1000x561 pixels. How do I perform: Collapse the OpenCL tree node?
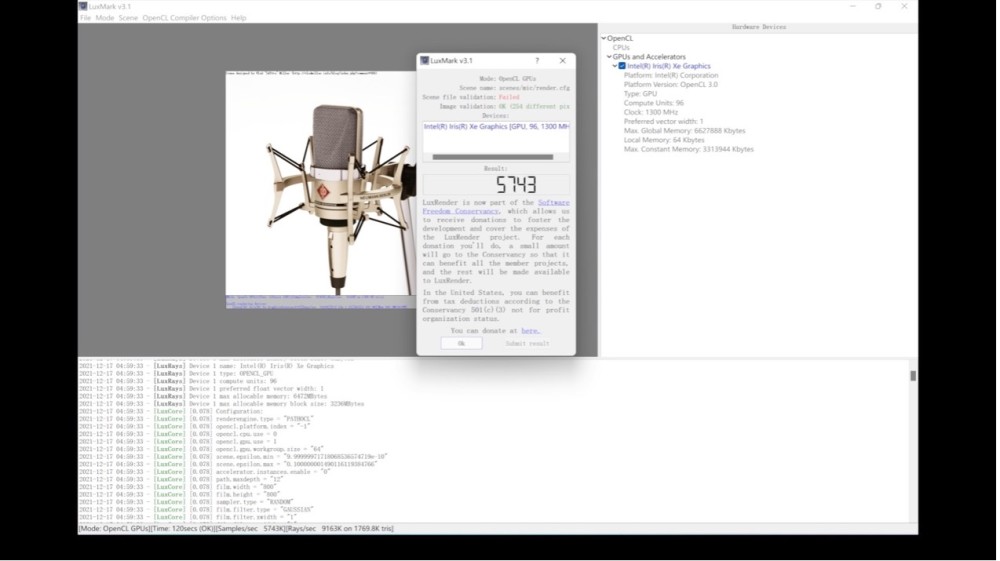click(x=604, y=39)
